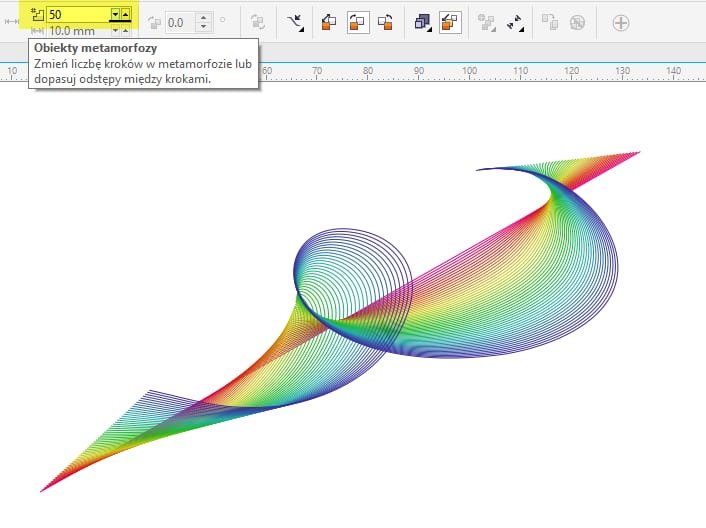Open Object and color acceleration flyout
706x528 pixels.
(x=422, y=21)
